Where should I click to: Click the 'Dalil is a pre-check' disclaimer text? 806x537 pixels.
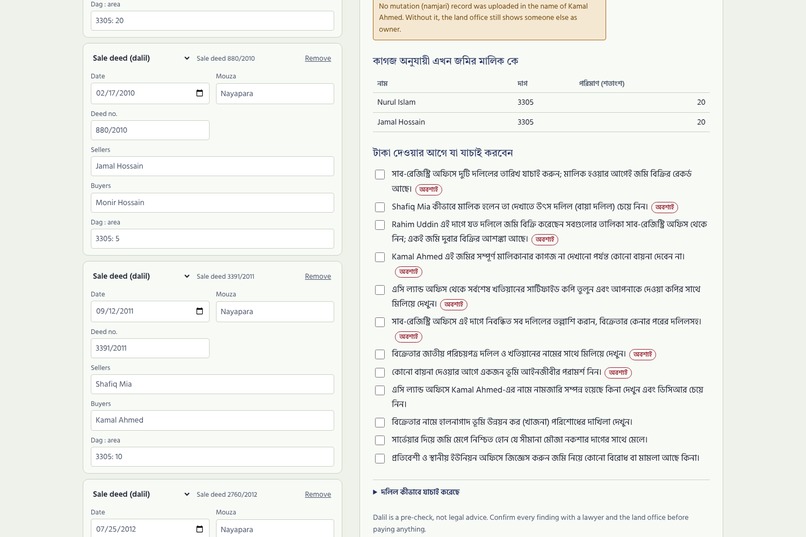(x=530, y=523)
